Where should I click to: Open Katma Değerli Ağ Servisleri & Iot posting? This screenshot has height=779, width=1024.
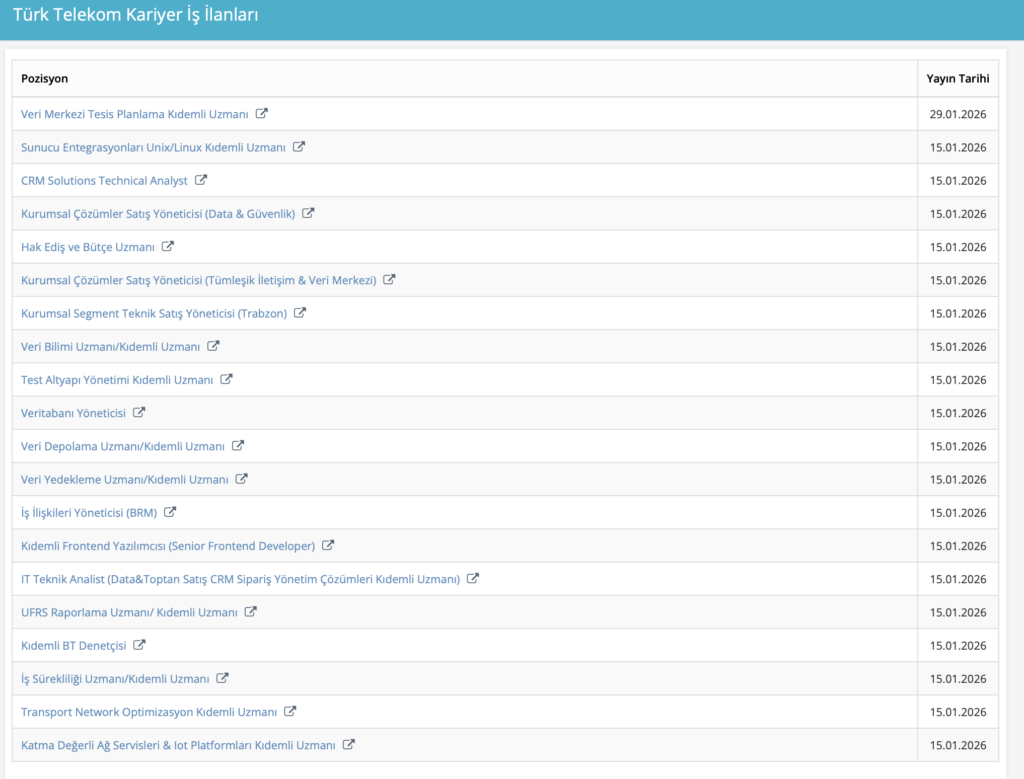(178, 745)
